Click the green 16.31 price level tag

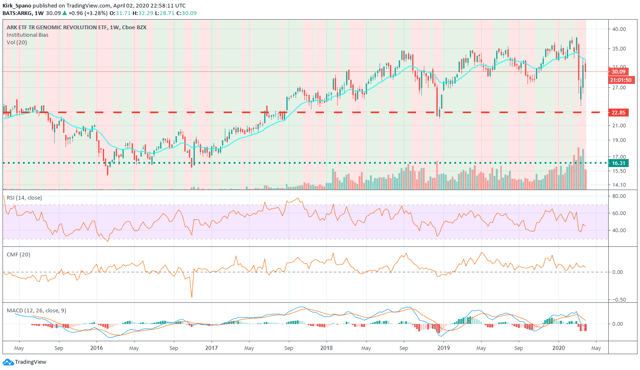pos(618,163)
